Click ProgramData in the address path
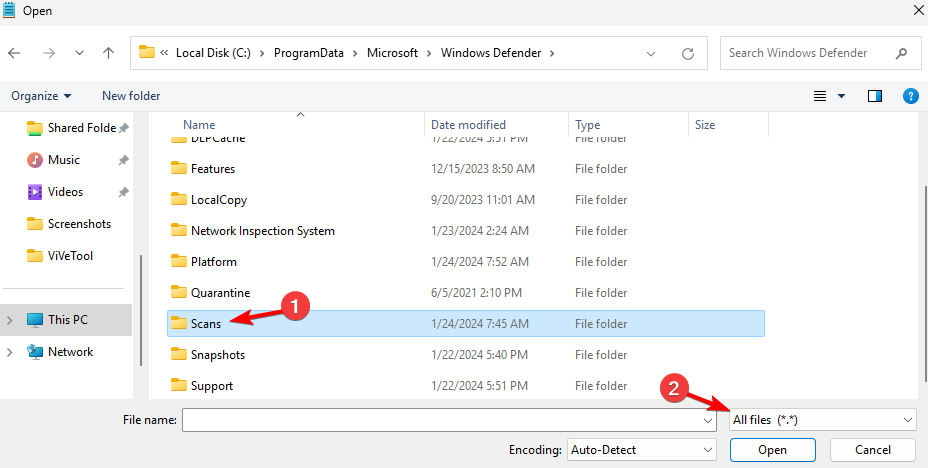Screen dimensions: 928x468 click(x=308, y=53)
